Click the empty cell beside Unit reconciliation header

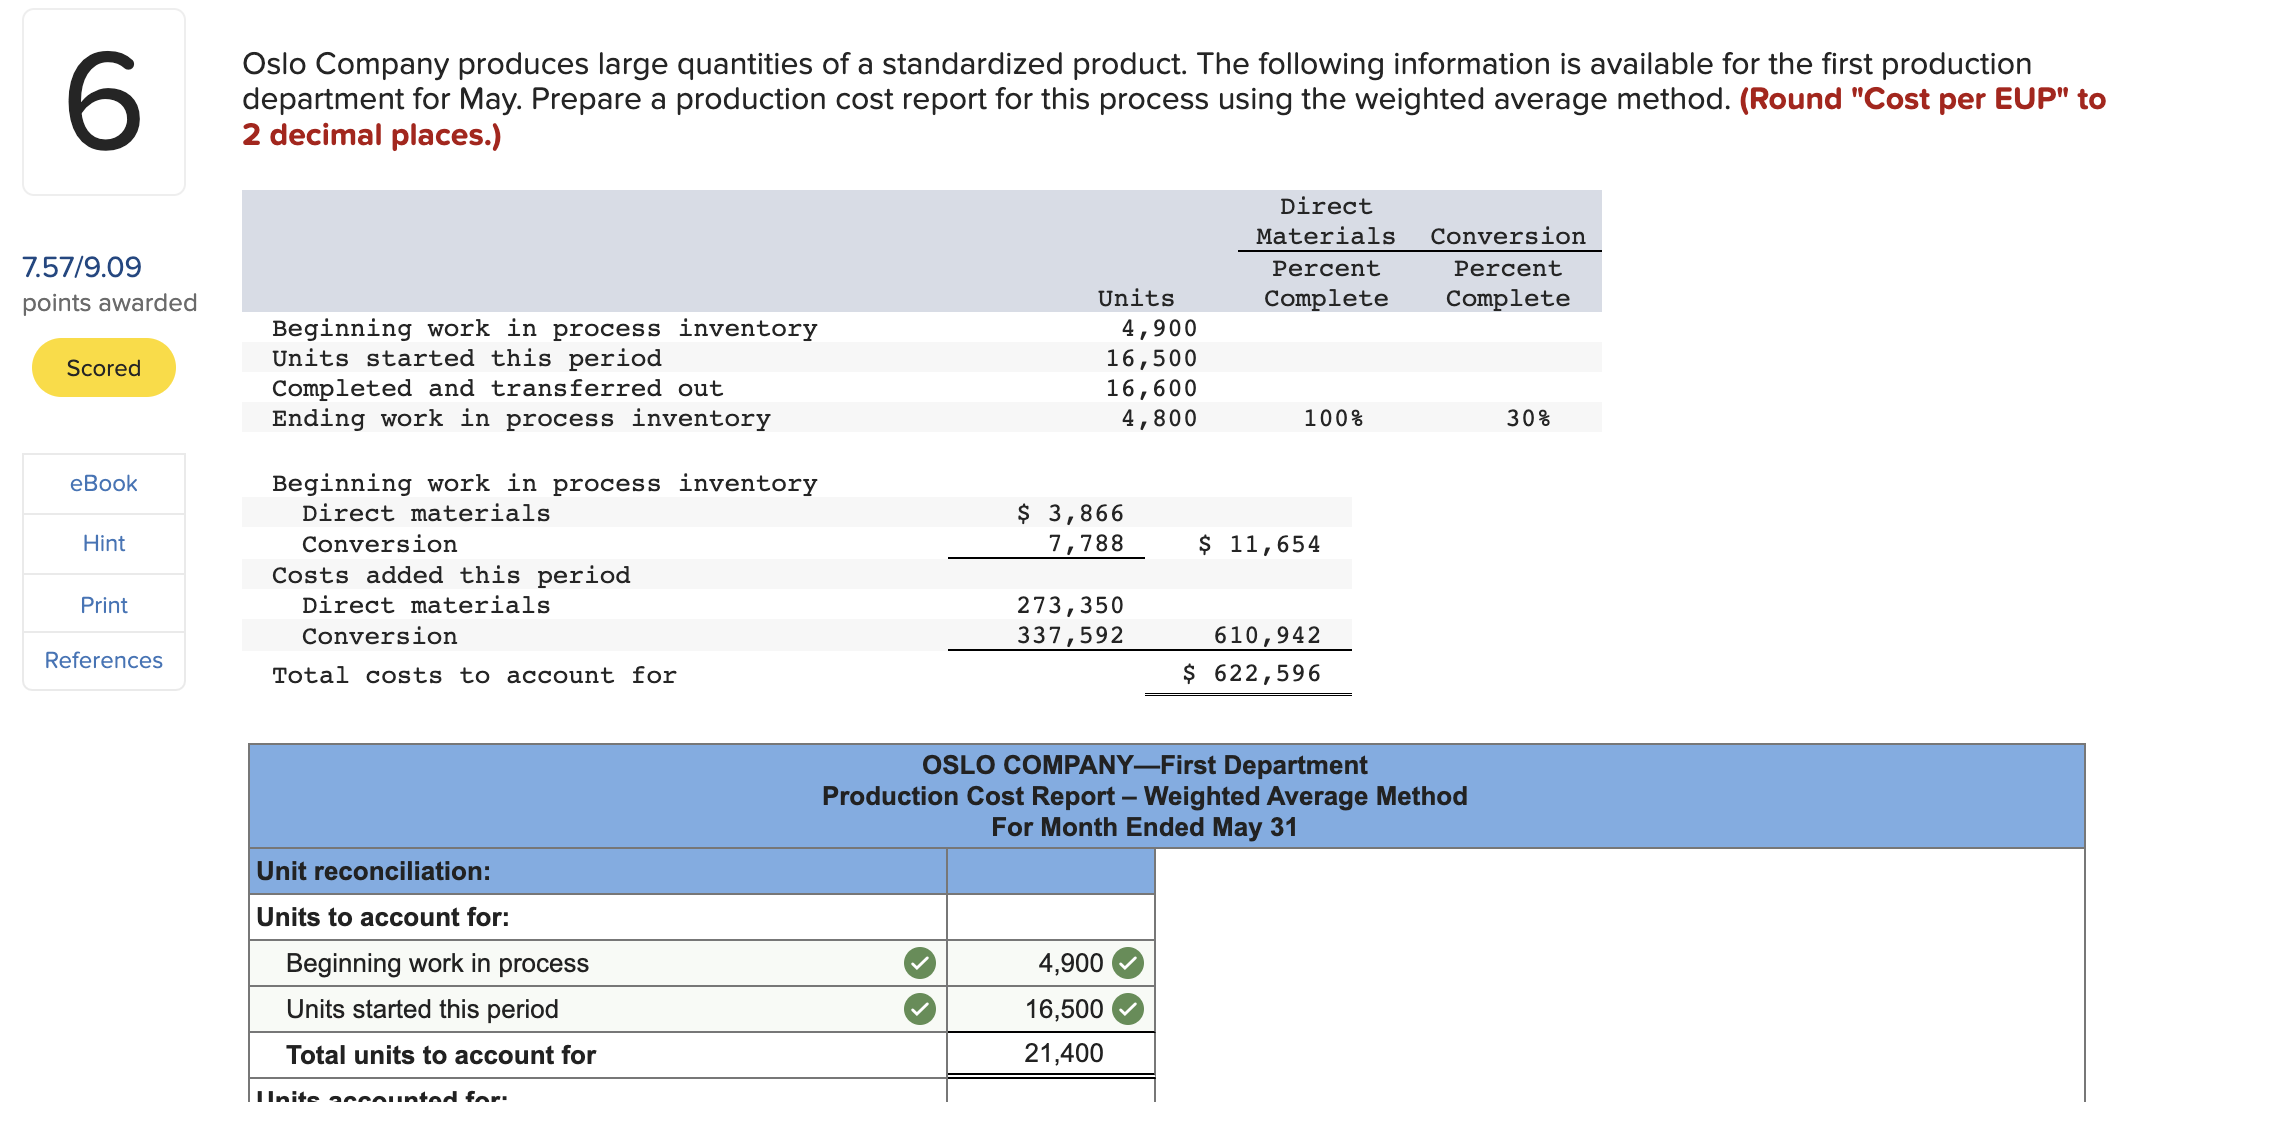click(x=1050, y=870)
